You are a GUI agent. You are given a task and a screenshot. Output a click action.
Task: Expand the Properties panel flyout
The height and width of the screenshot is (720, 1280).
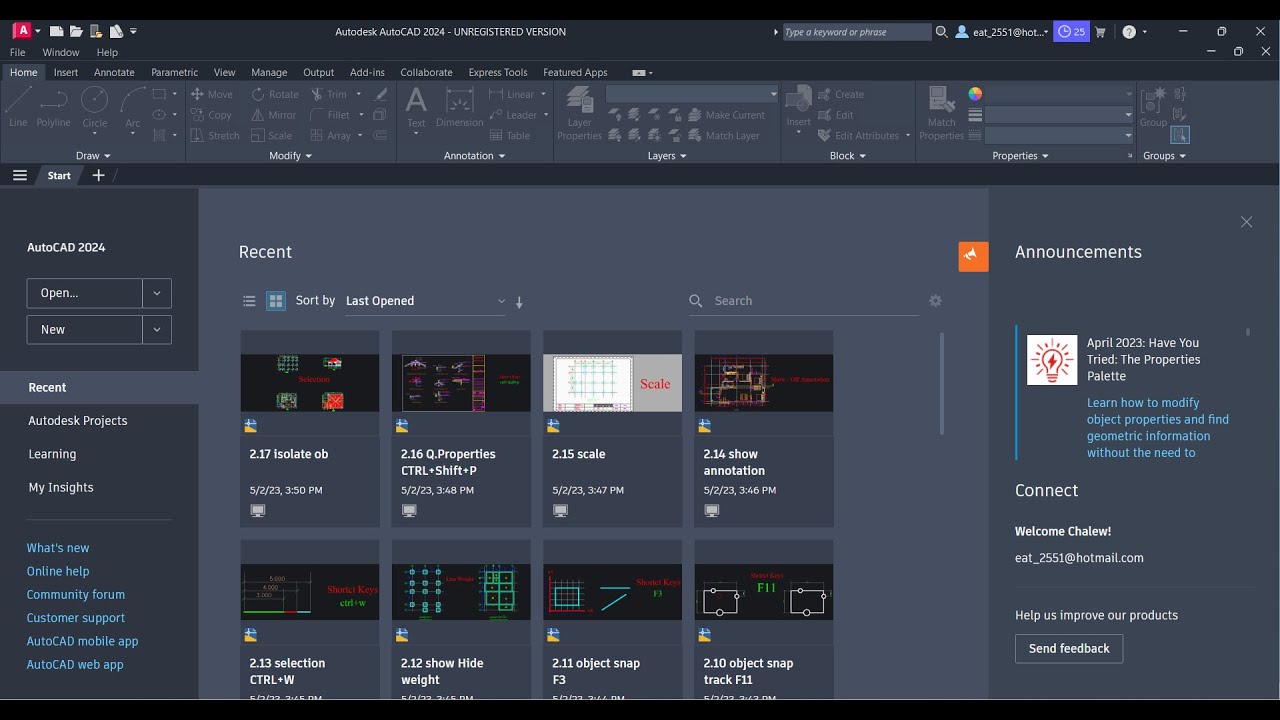tap(1020, 156)
